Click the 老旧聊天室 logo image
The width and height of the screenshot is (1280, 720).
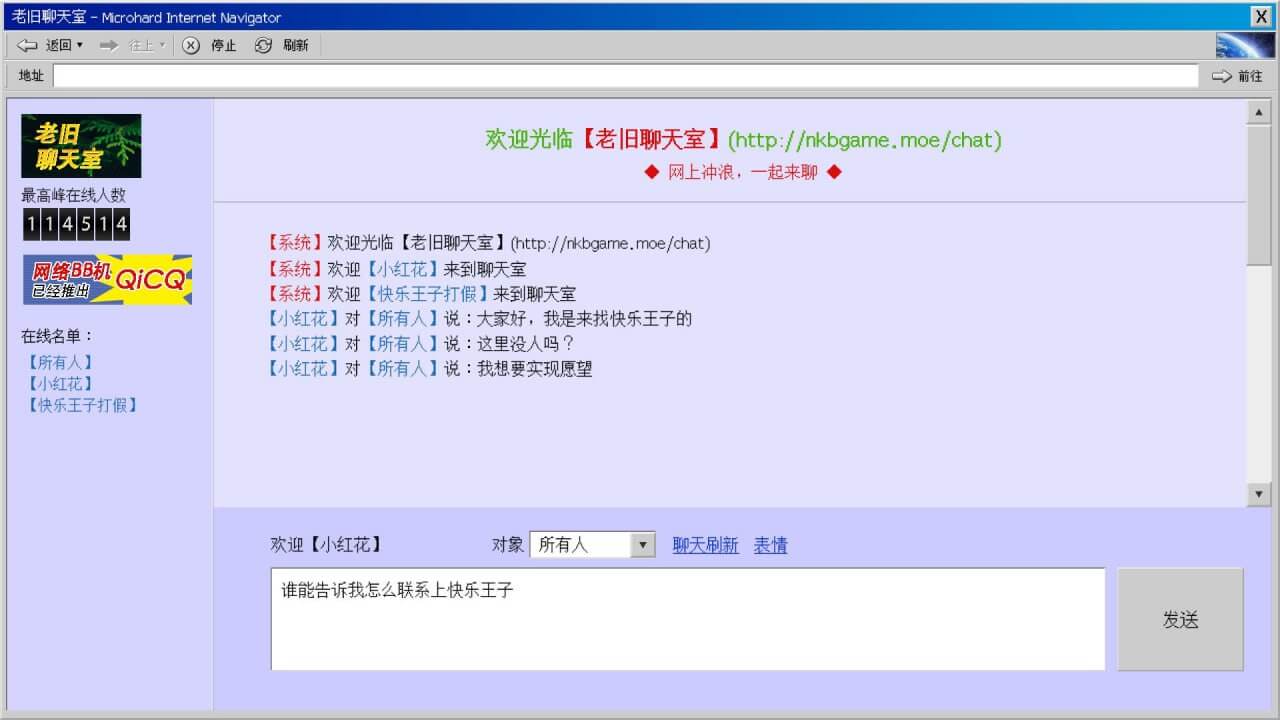point(81,146)
